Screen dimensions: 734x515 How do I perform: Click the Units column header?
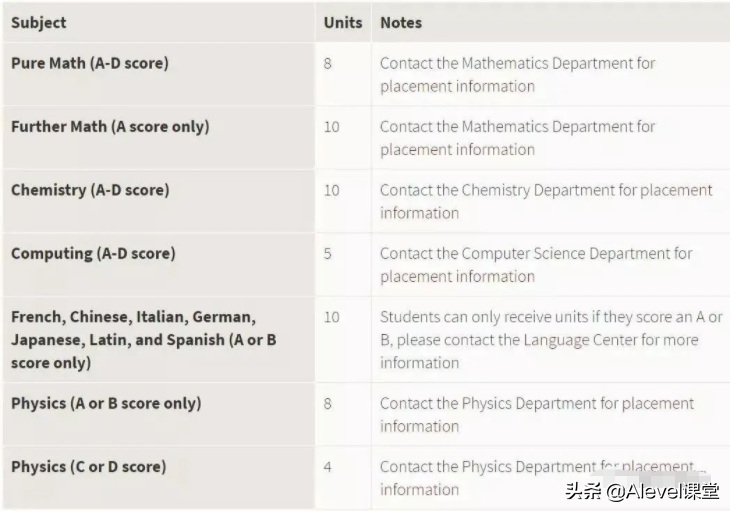343,22
